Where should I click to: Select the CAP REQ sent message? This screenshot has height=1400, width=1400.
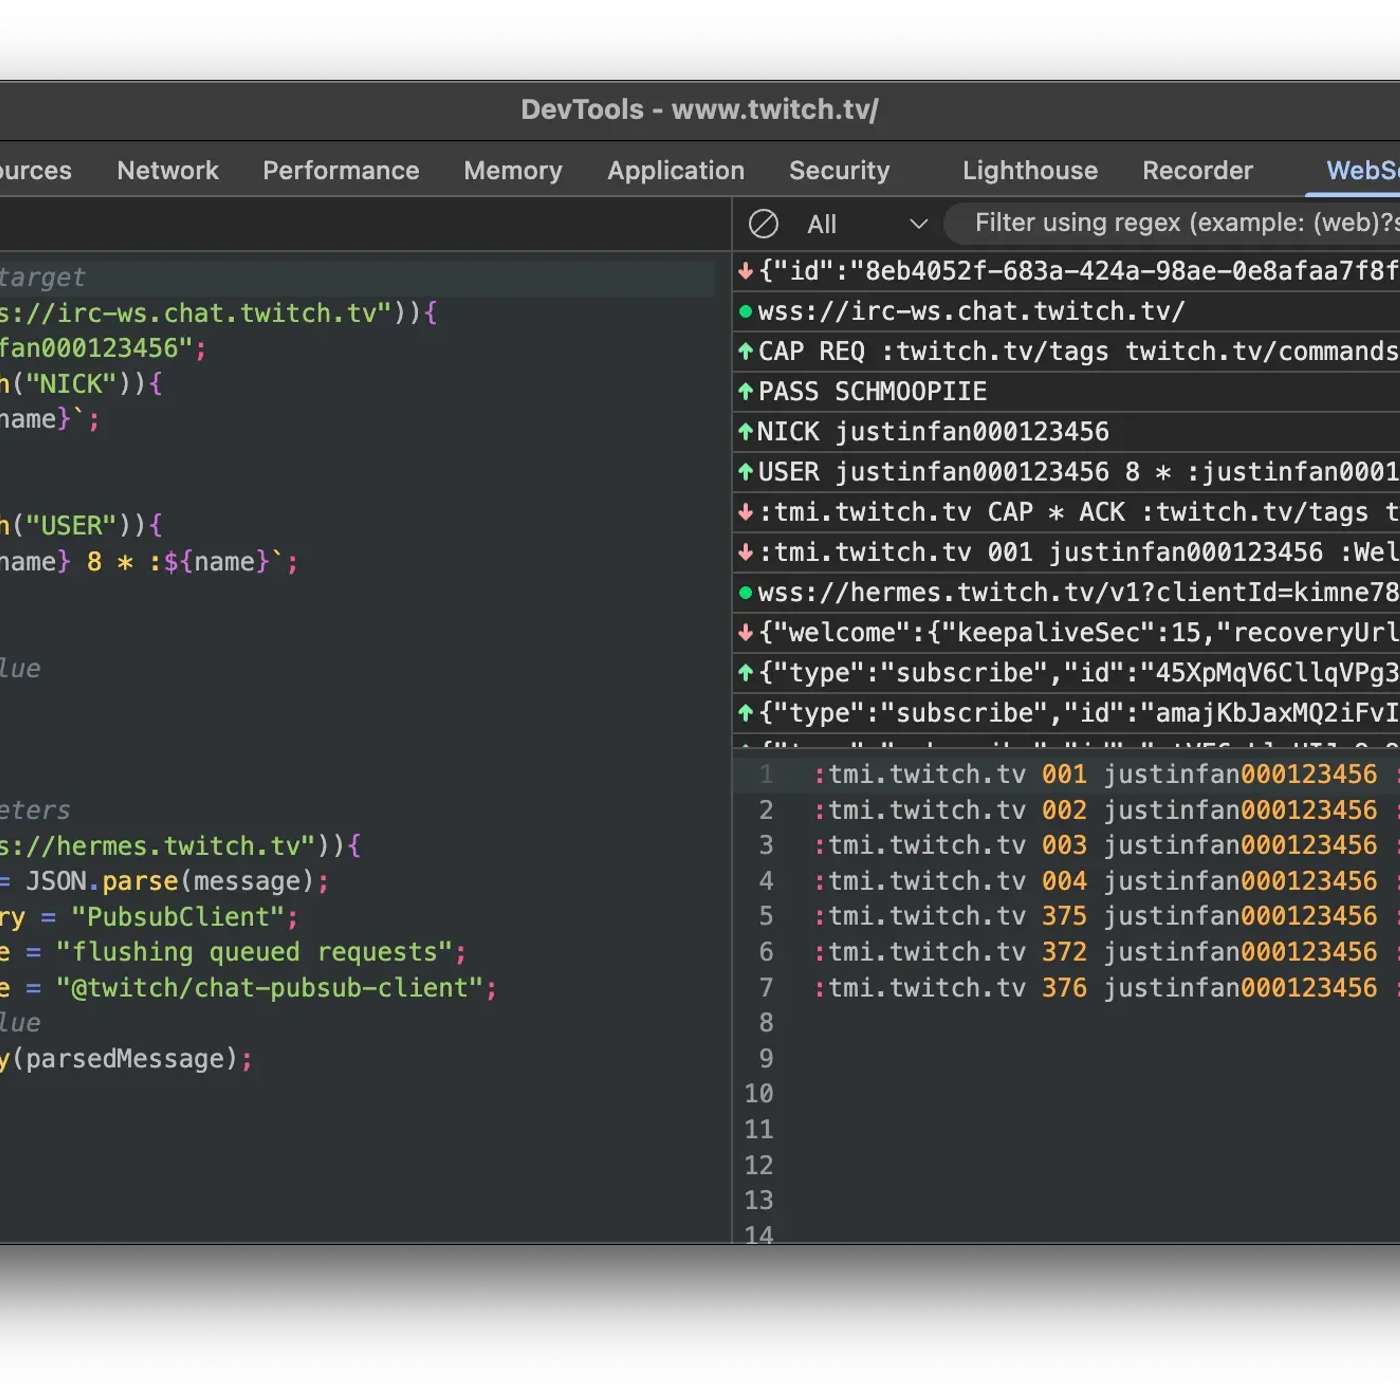coord(1066,352)
